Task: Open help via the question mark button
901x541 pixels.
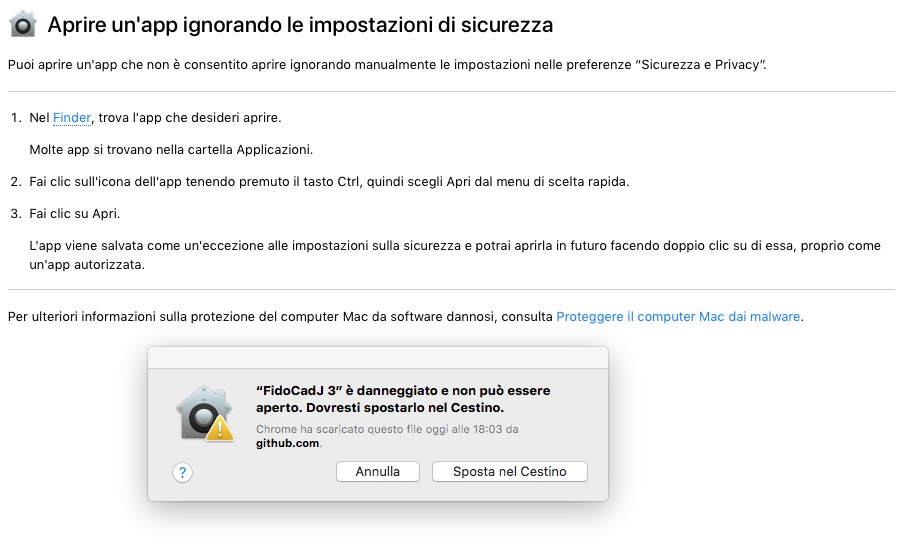Action: tap(182, 473)
